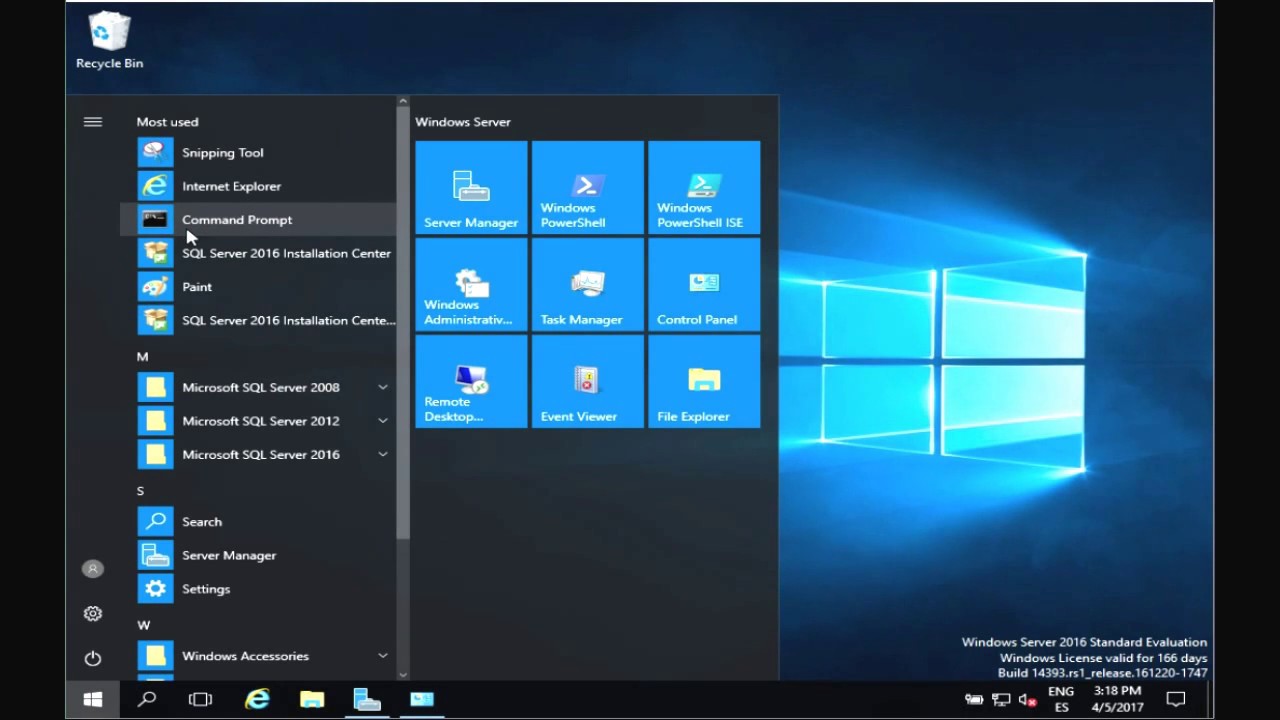The width and height of the screenshot is (1280, 720).
Task: Click the Server Manager tile
Action: point(471,187)
